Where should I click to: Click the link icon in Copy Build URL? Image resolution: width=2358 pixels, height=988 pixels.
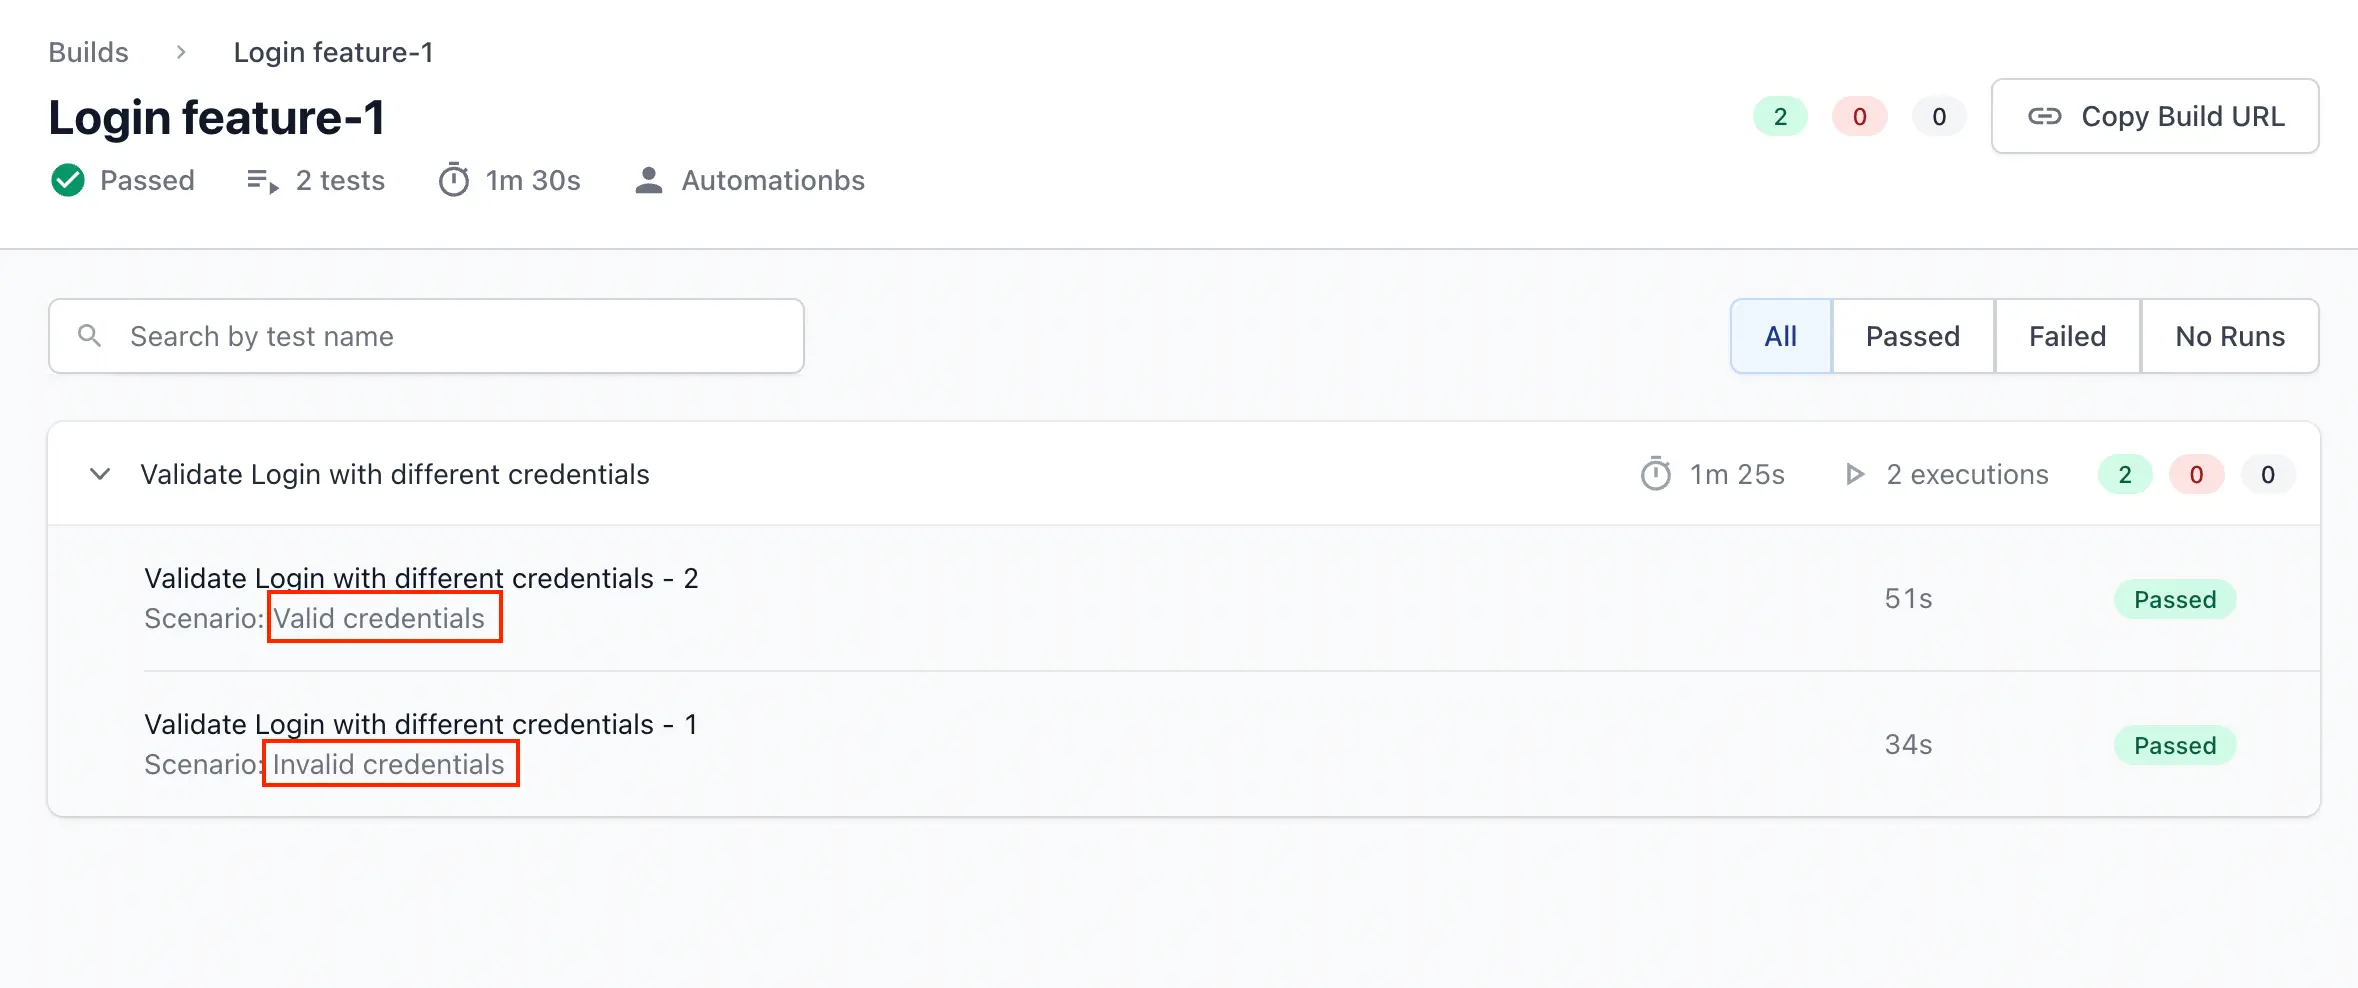[2044, 117]
